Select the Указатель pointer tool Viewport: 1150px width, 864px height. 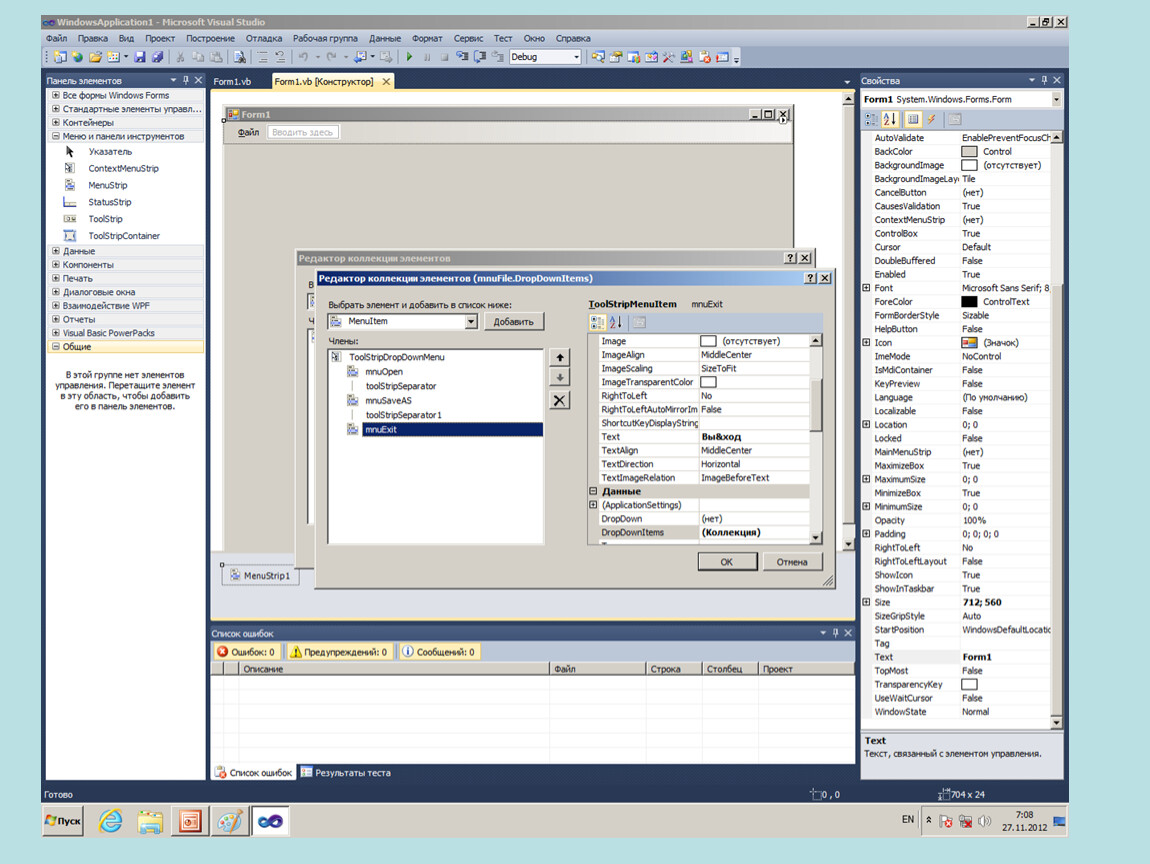coord(110,151)
